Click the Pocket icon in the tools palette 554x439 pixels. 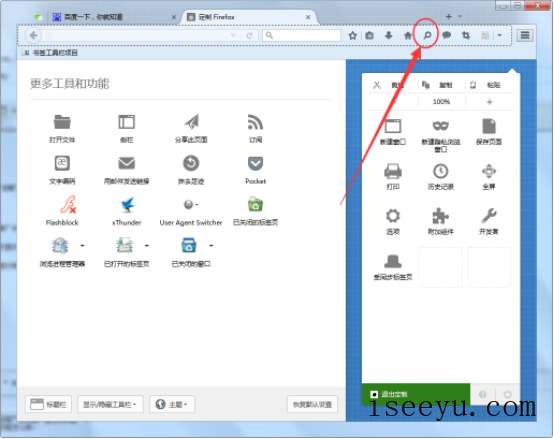[255, 164]
